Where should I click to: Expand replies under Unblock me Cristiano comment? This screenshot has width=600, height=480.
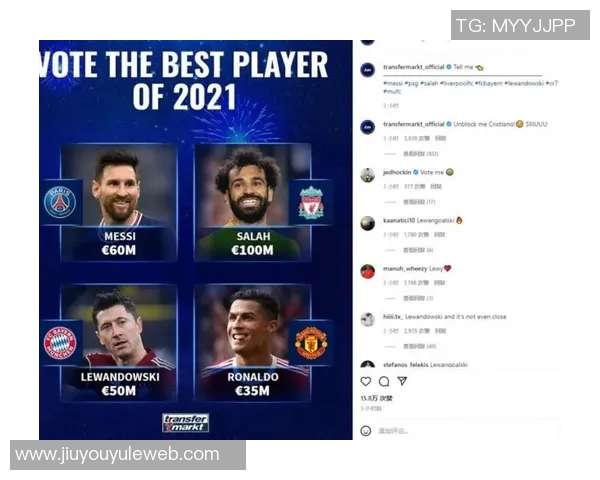(x=420, y=154)
